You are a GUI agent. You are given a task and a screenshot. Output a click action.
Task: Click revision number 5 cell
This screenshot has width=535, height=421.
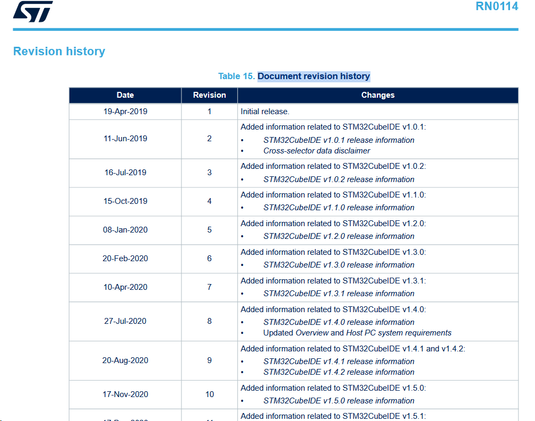pos(209,230)
